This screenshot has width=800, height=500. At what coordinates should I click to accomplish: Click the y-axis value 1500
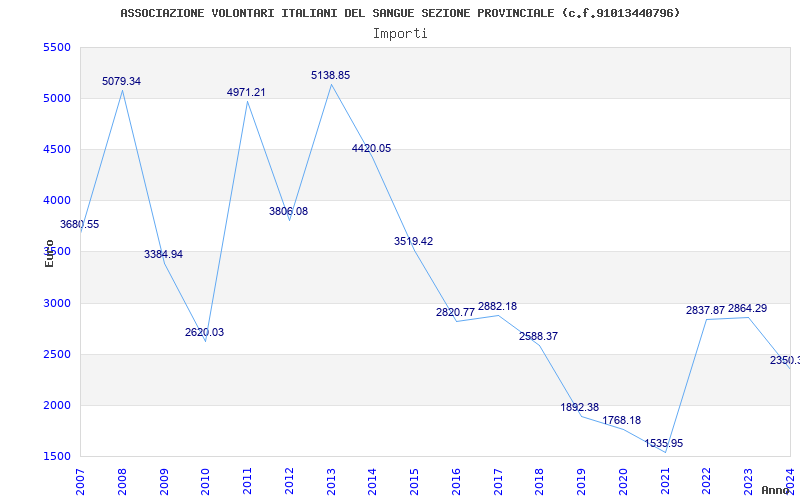(57, 456)
